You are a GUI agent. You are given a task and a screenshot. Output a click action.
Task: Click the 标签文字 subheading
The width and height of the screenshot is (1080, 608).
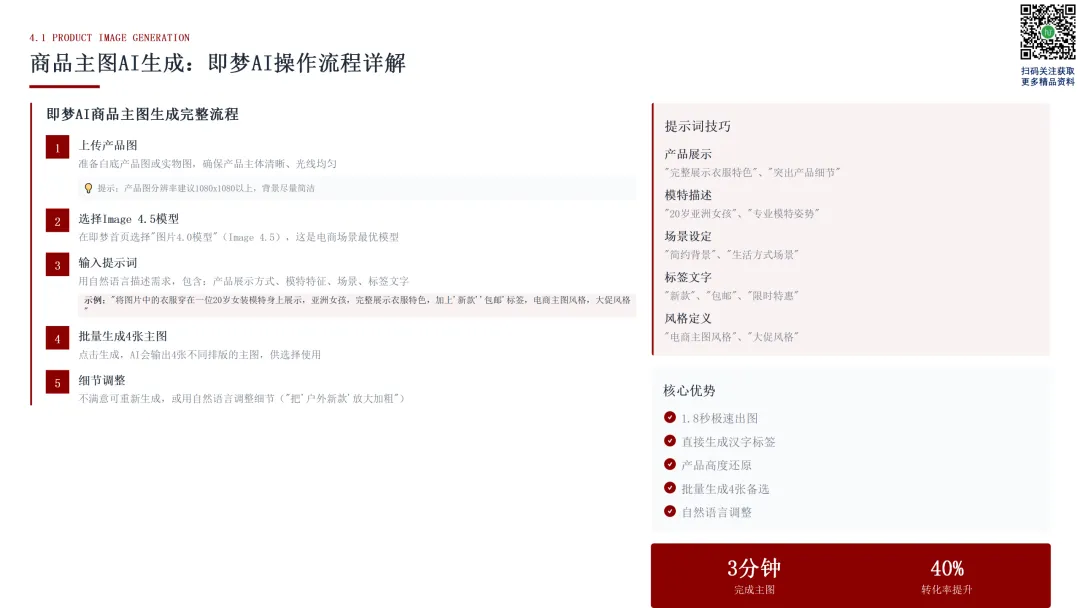[x=688, y=277]
